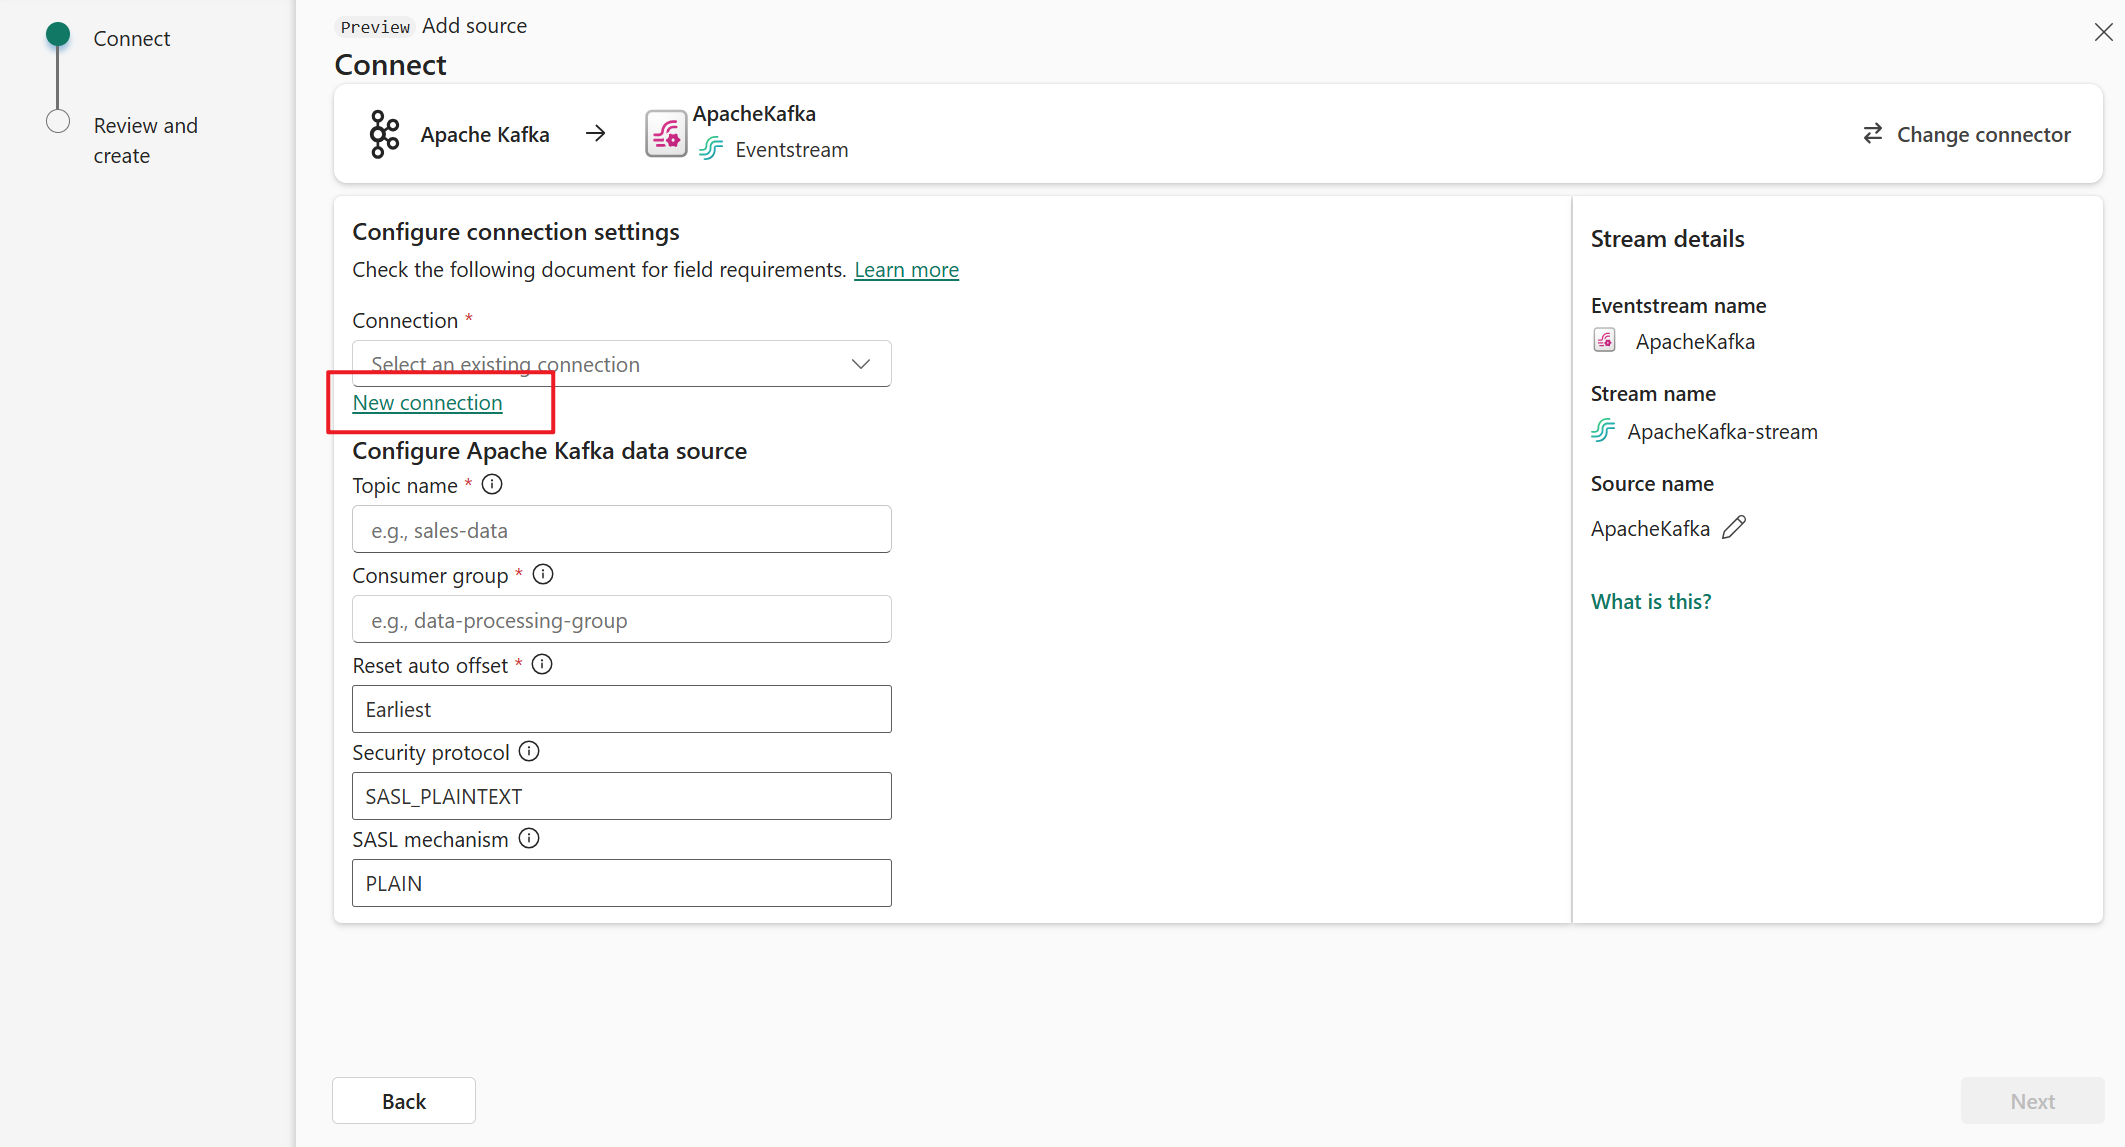Click the info icon next to Reset auto offset
Screen dimensions: 2125x1147
[x=541, y=664]
